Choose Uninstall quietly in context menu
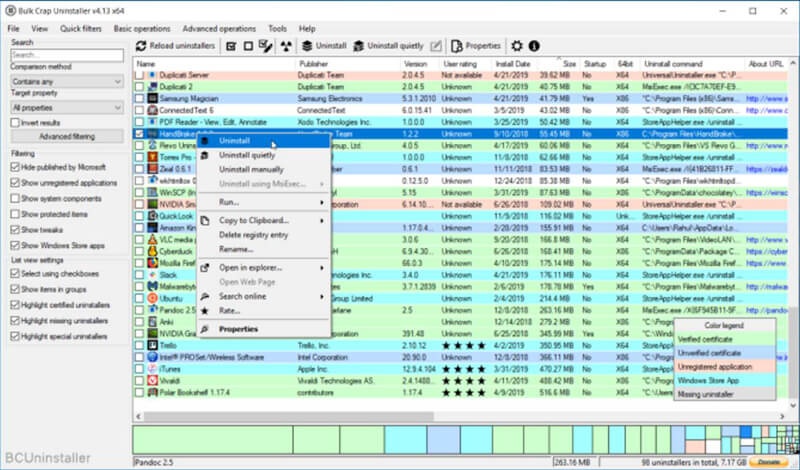The height and width of the screenshot is (470, 800). click(x=264, y=155)
